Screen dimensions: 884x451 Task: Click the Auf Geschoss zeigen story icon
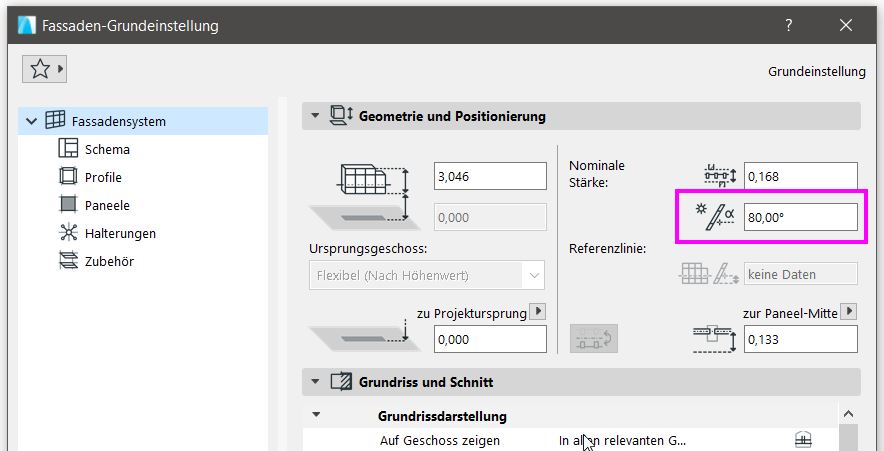pyautogui.click(x=802, y=440)
